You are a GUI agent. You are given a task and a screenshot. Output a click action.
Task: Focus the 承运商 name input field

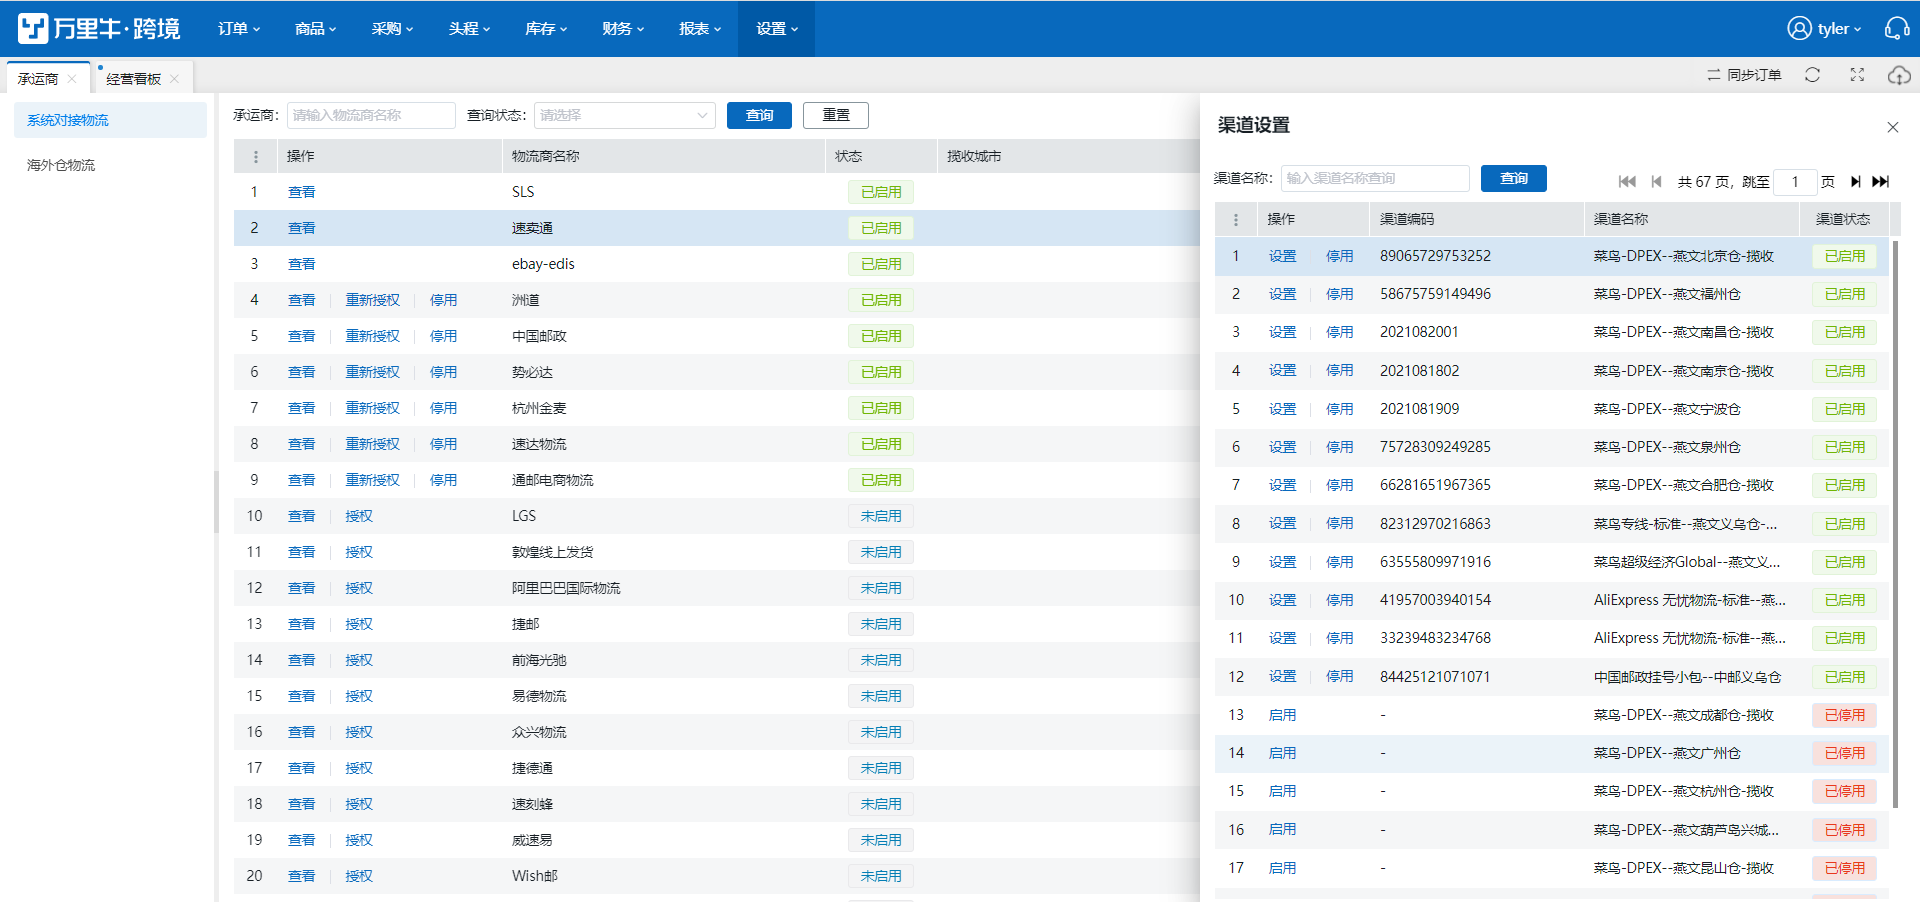(x=371, y=115)
